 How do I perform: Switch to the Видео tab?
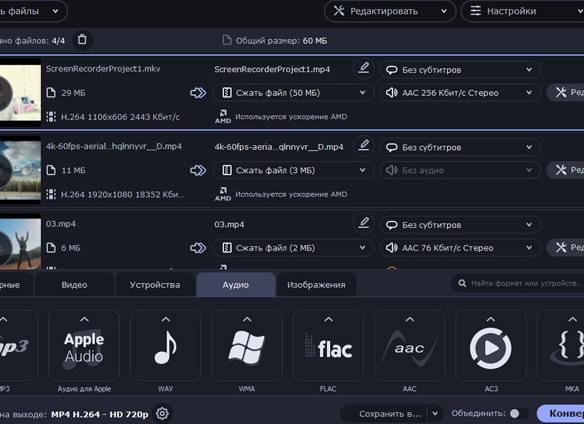[x=74, y=285]
